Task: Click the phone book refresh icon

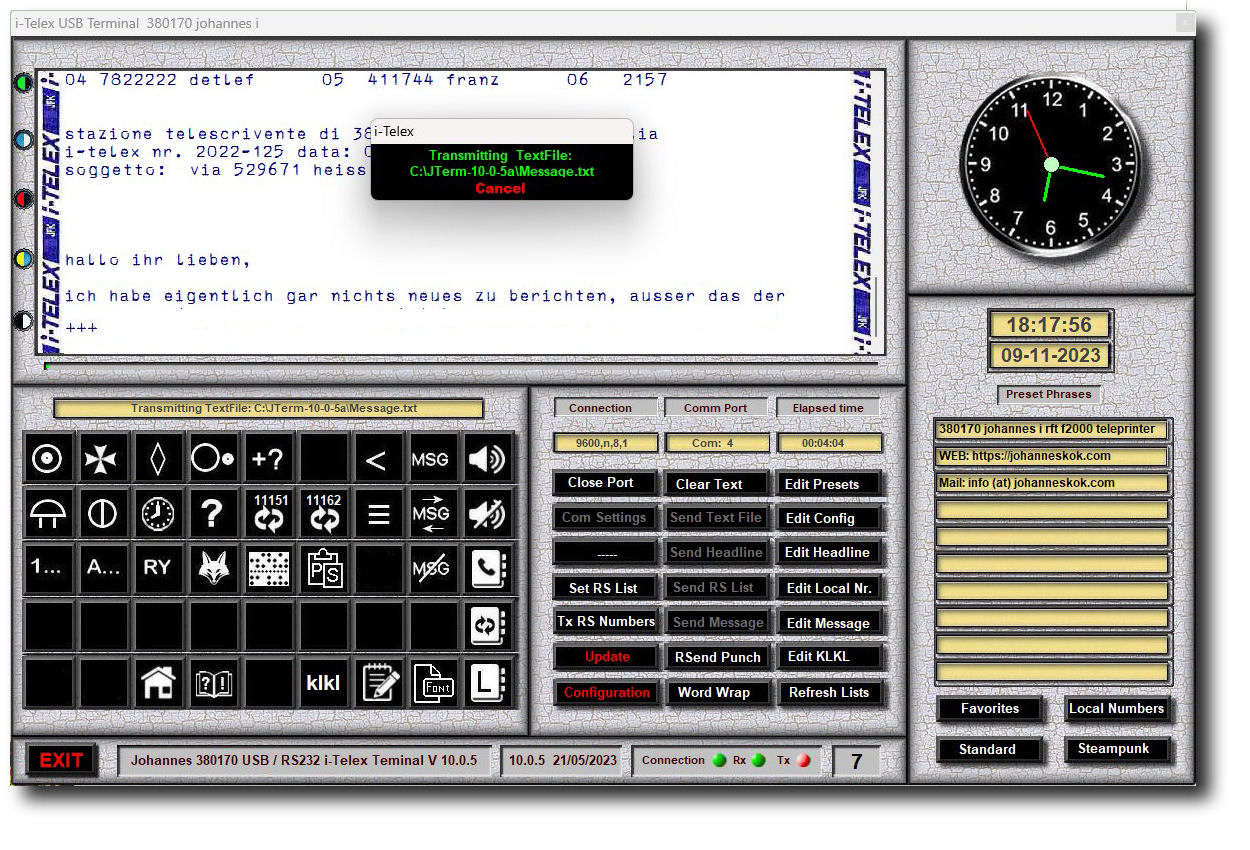Action: [x=488, y=626]
